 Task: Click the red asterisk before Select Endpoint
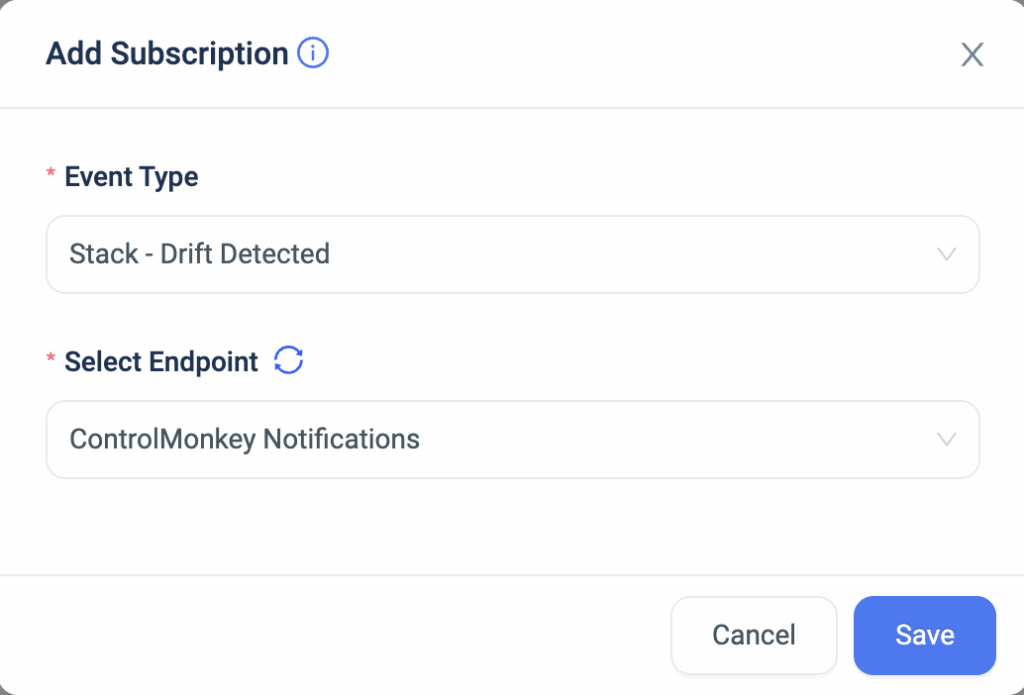51,358
